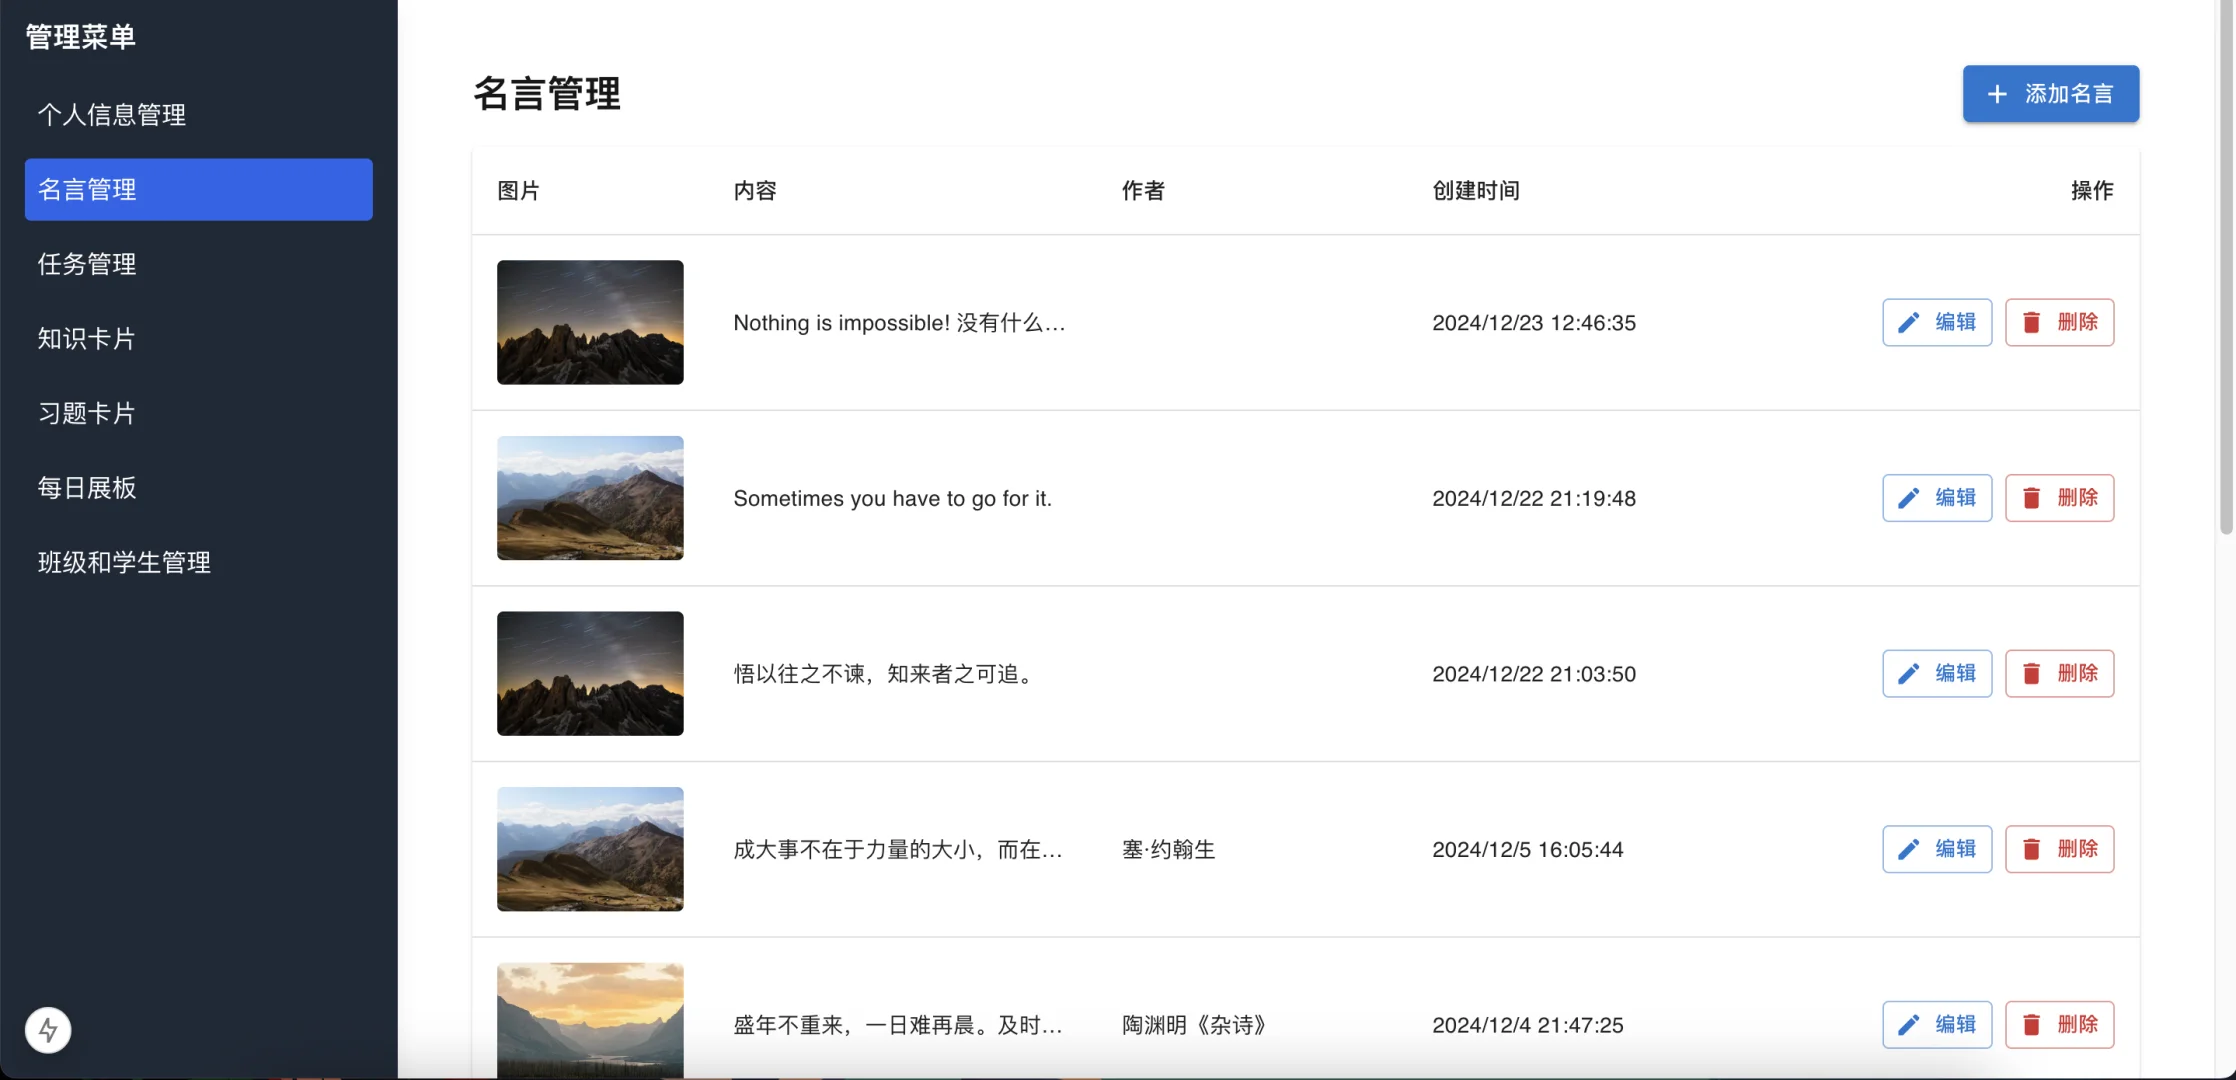Click the pencil edit icon for Nothing is impossible quote
Viewport: 2236px width, 1080px height.
point(1911,322)
